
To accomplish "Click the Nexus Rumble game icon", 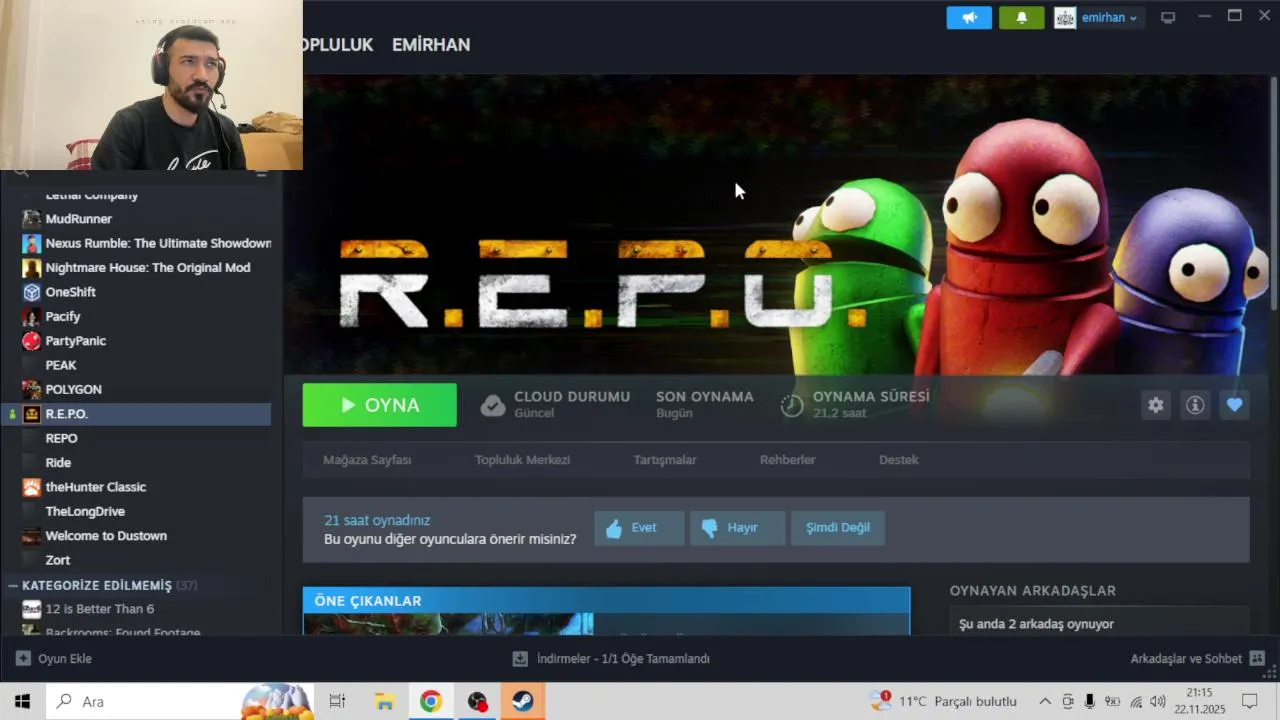I will (32, 243).
